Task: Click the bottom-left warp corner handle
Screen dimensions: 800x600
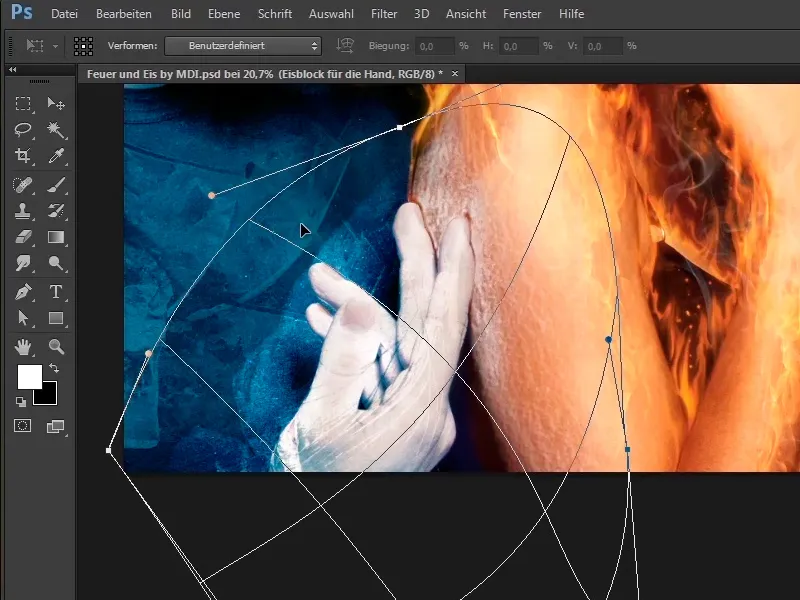Action: [x=108, y=450]
